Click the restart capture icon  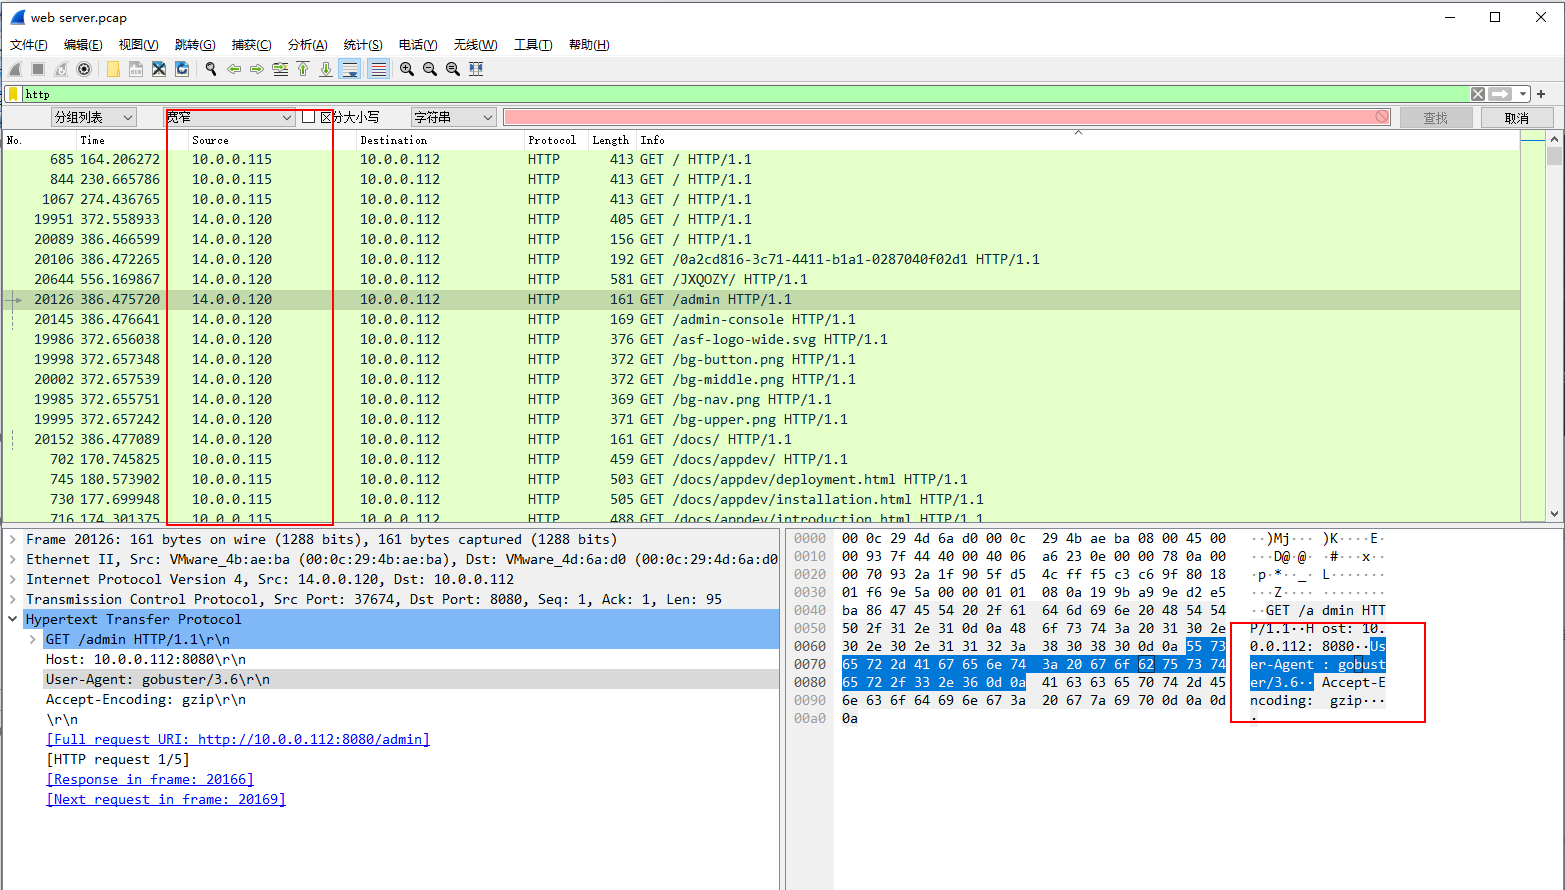click(x=61, y=69)
